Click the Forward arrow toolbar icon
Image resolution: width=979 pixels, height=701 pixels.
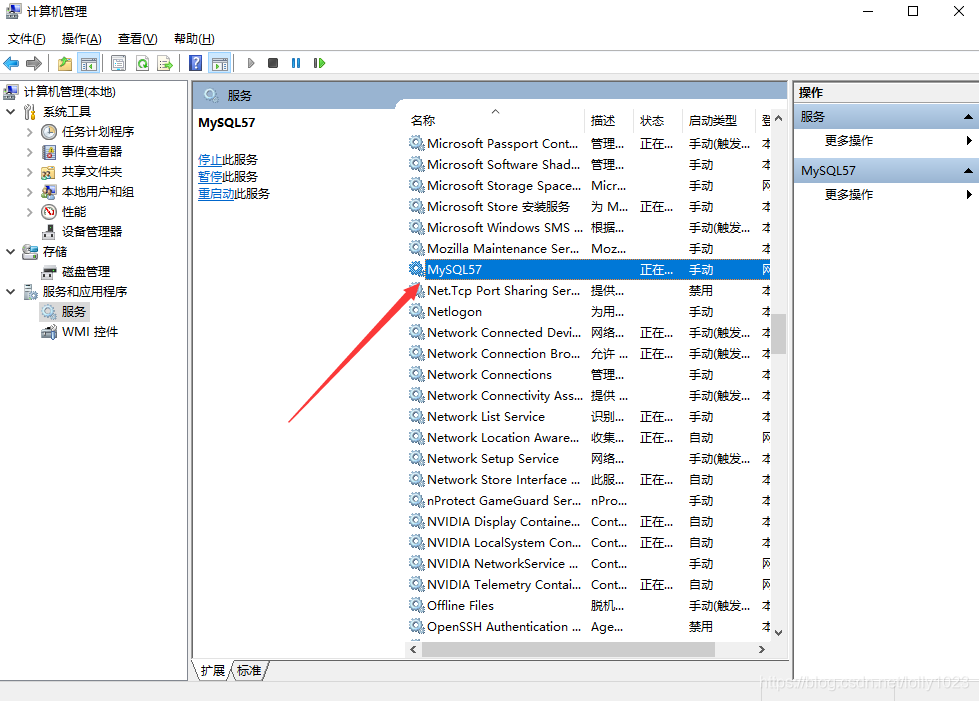(x=34, y=63)
